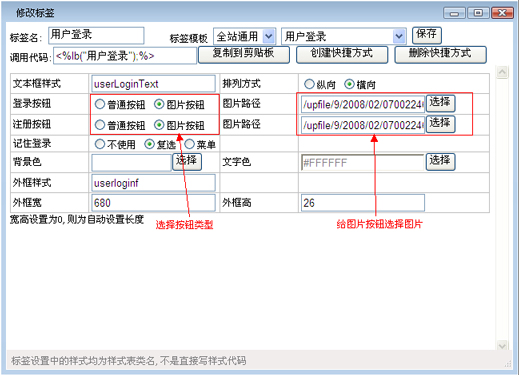This screenshot has width=519, height=375.
Task: Select 纵向 layout radio button
Action: click(309, 84)
